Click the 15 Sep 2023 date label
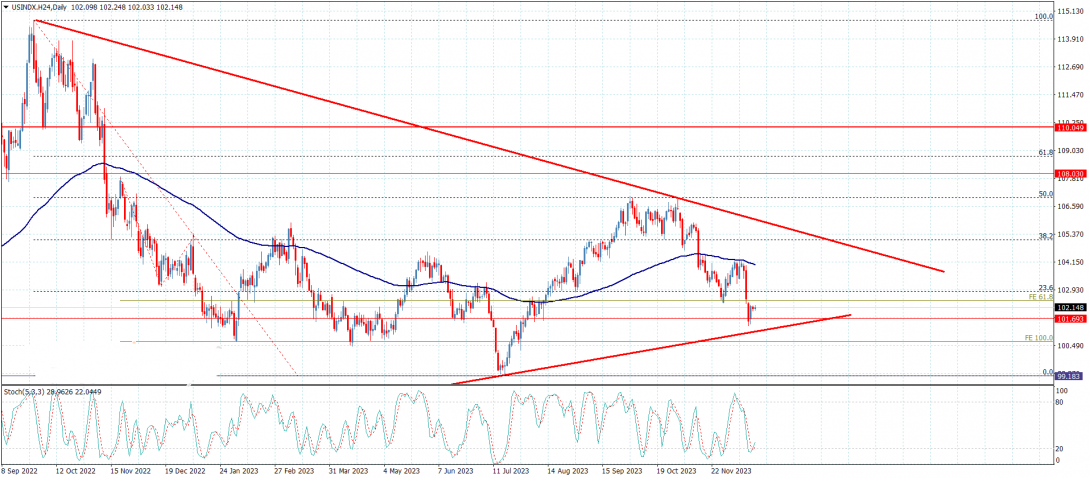Screen dimensions: 1090x478 620,471
